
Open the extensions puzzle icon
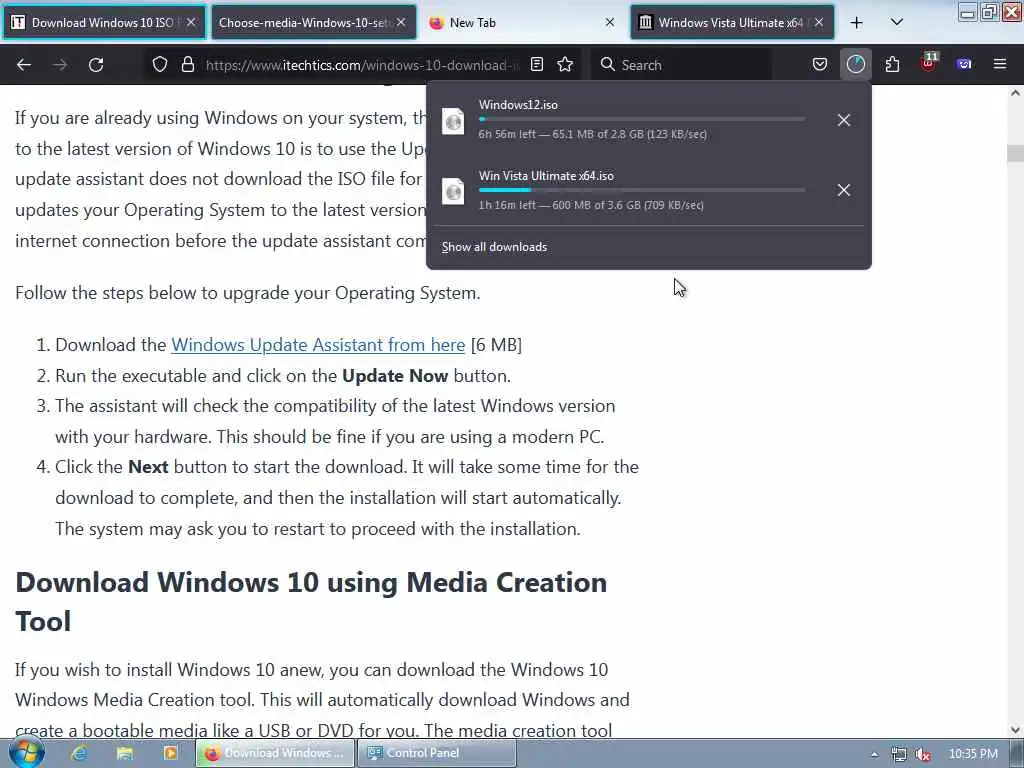892,65
